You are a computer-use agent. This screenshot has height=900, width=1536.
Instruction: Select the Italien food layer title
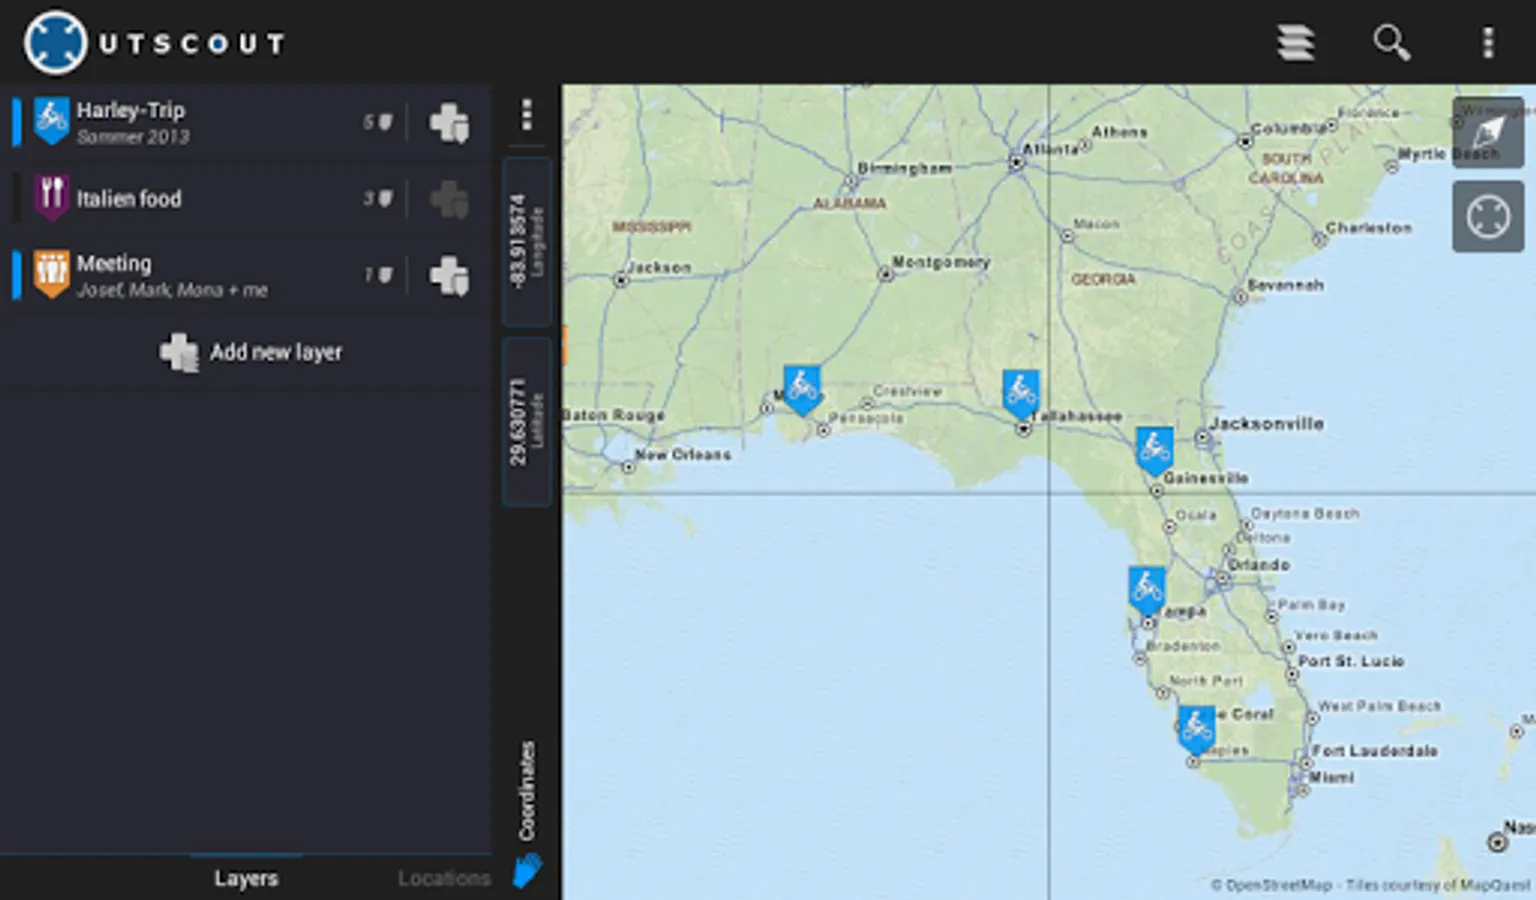[x=129, y=198]
